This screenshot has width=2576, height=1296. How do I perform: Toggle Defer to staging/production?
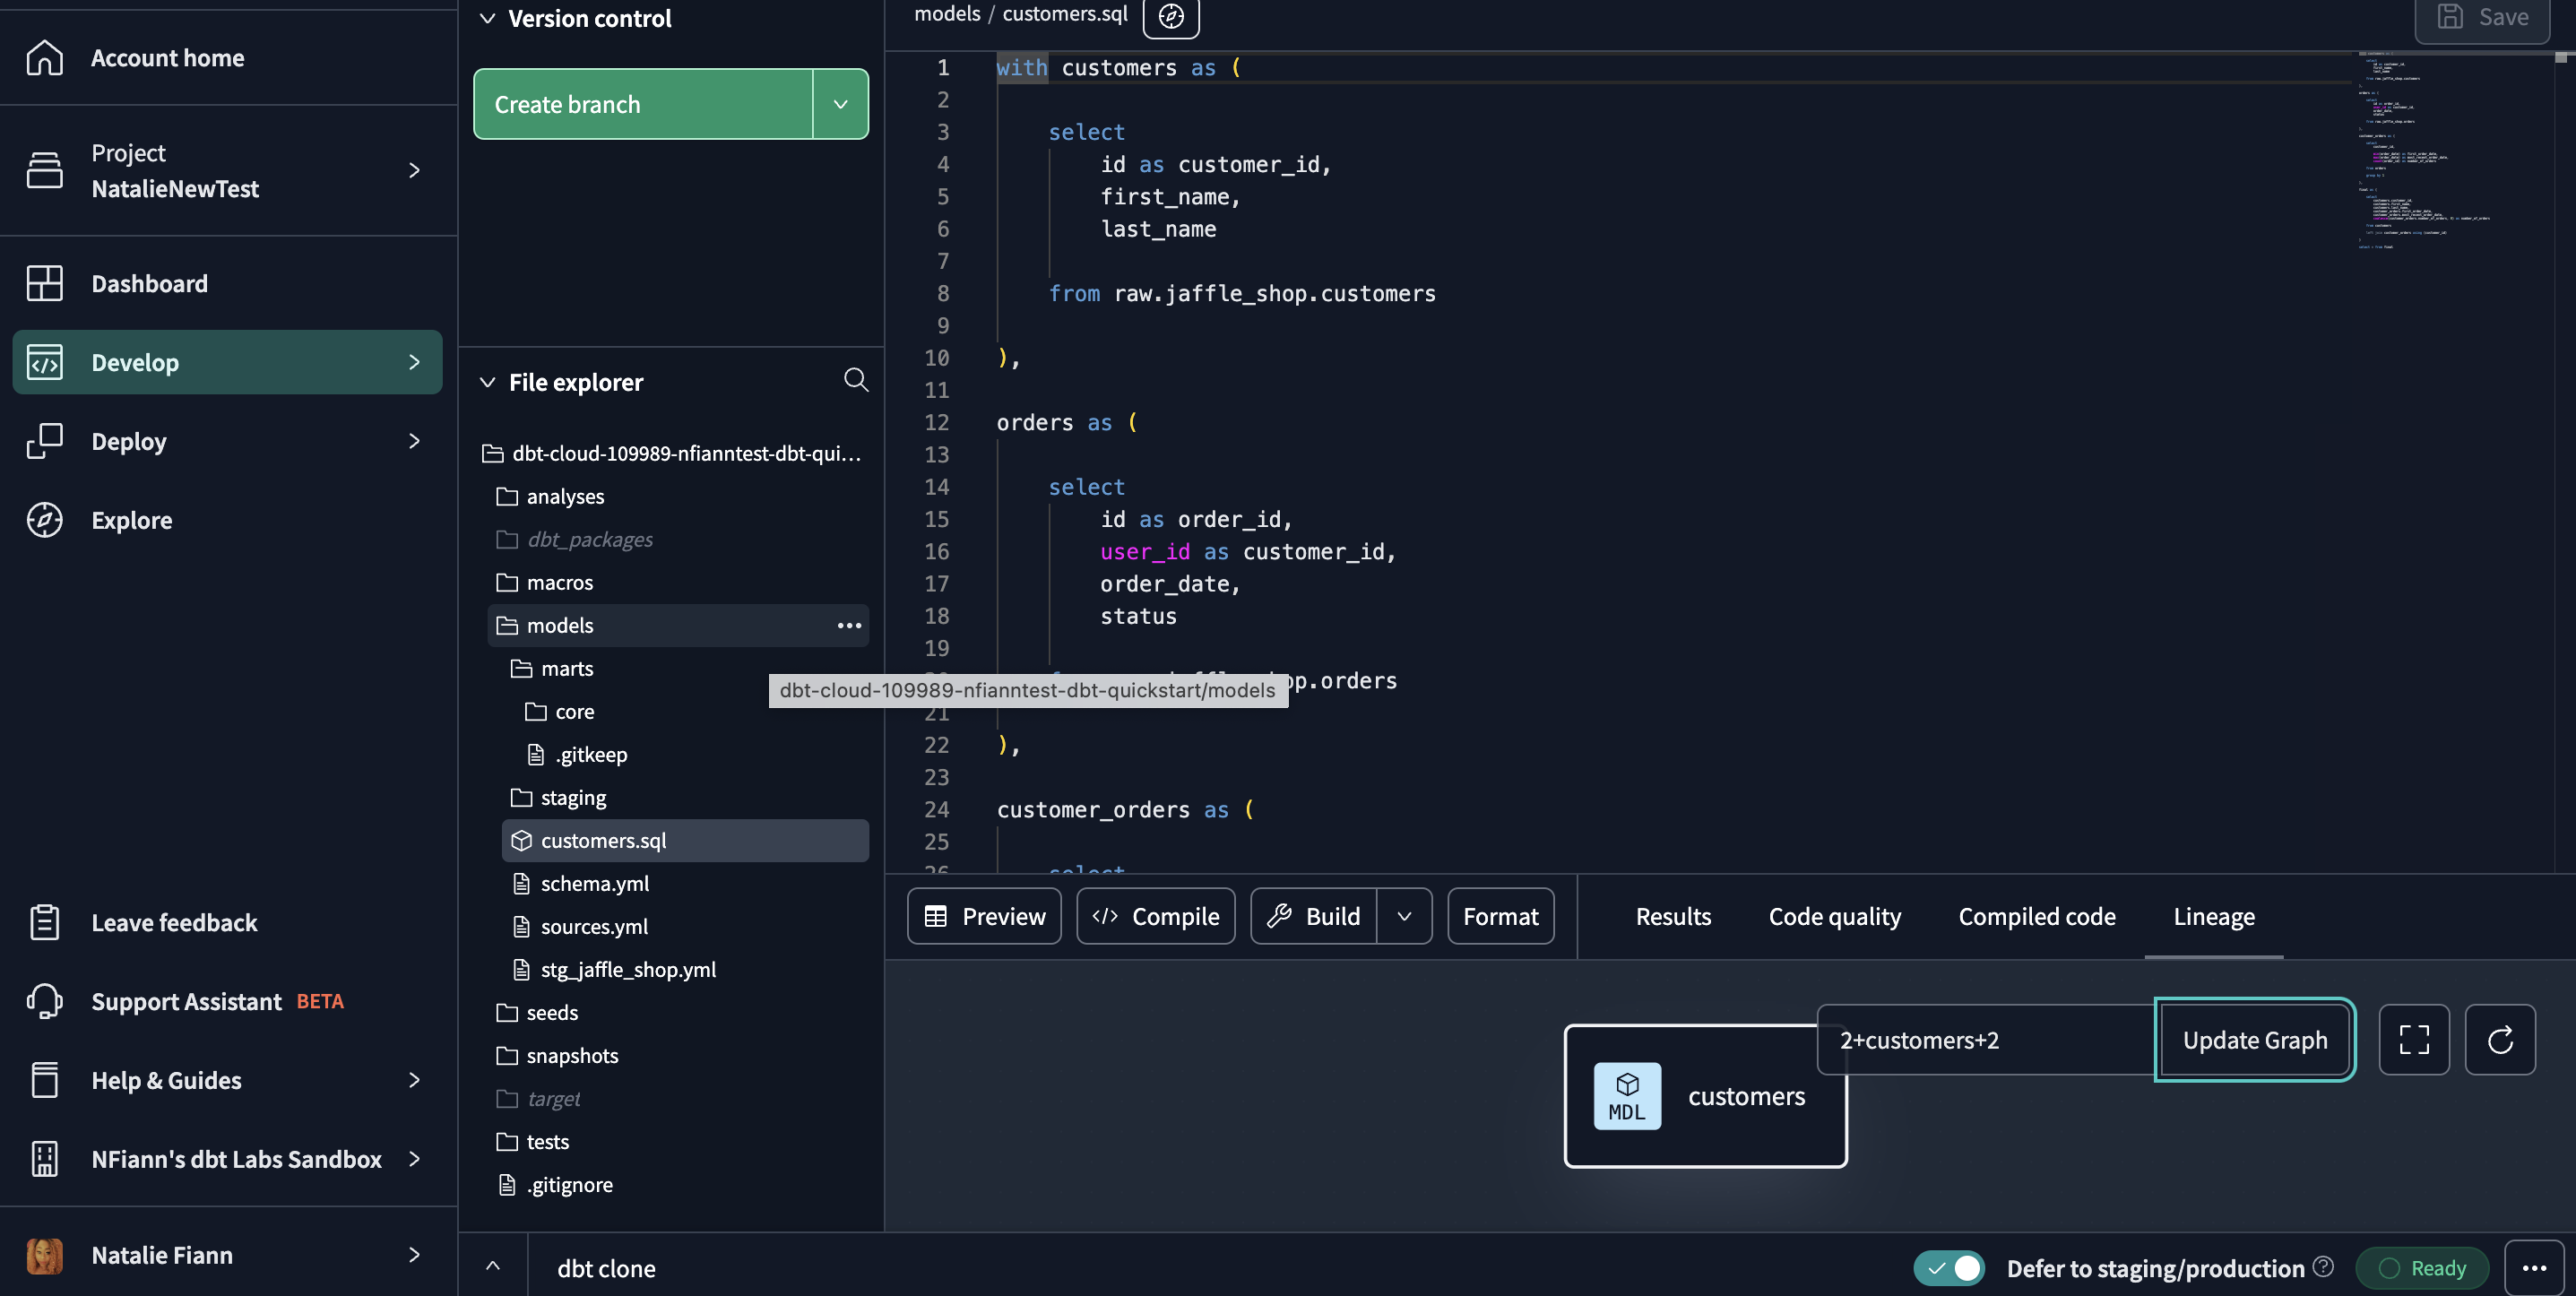(1948, 1267)
